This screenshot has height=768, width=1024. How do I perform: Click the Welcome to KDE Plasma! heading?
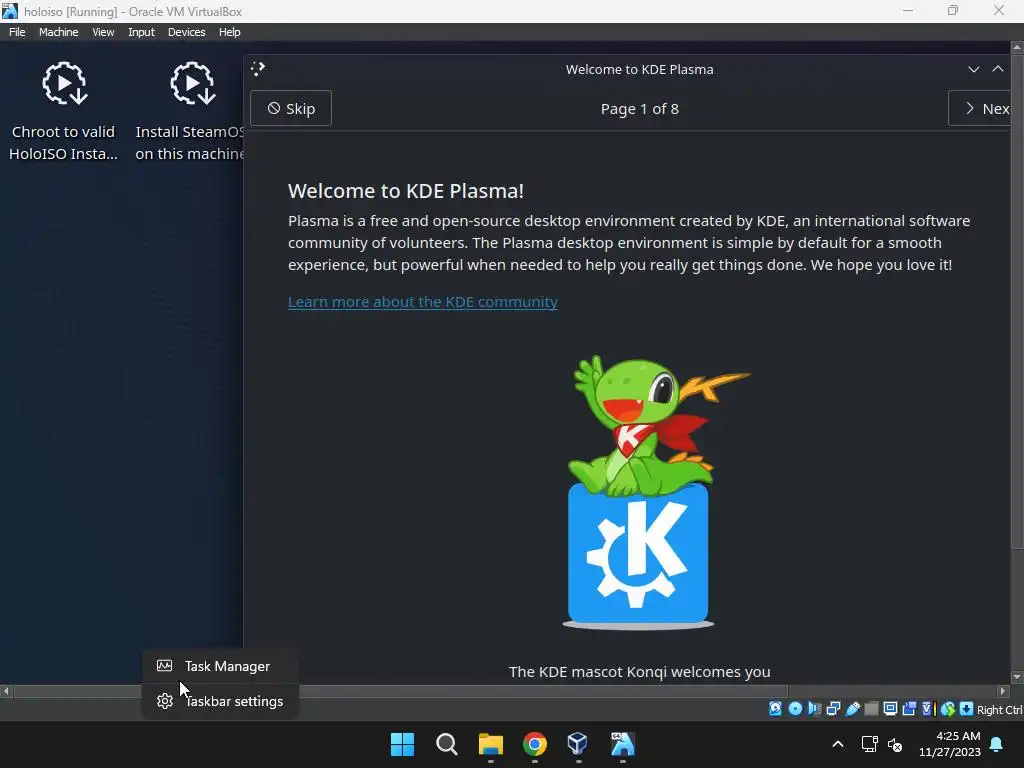[406, 191]
